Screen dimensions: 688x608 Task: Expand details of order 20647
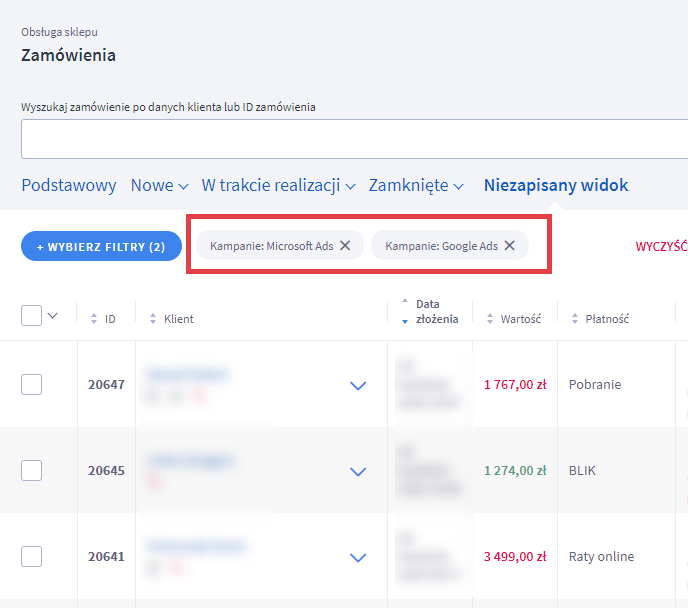358,386
